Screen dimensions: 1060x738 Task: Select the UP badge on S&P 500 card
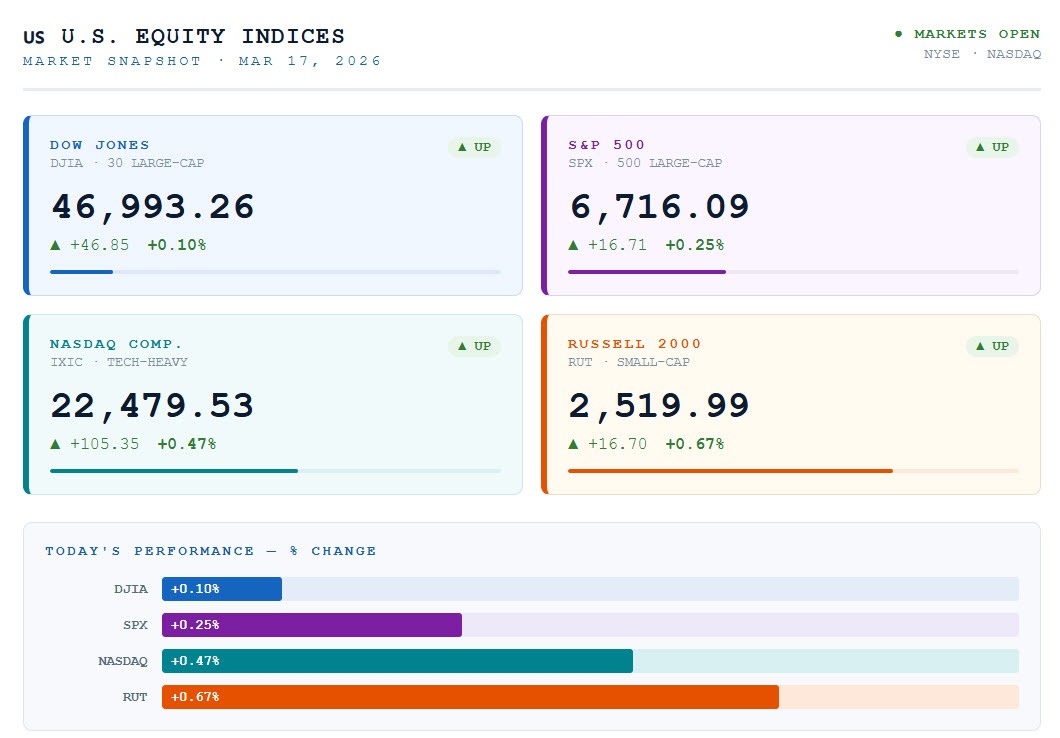[992, 147]
